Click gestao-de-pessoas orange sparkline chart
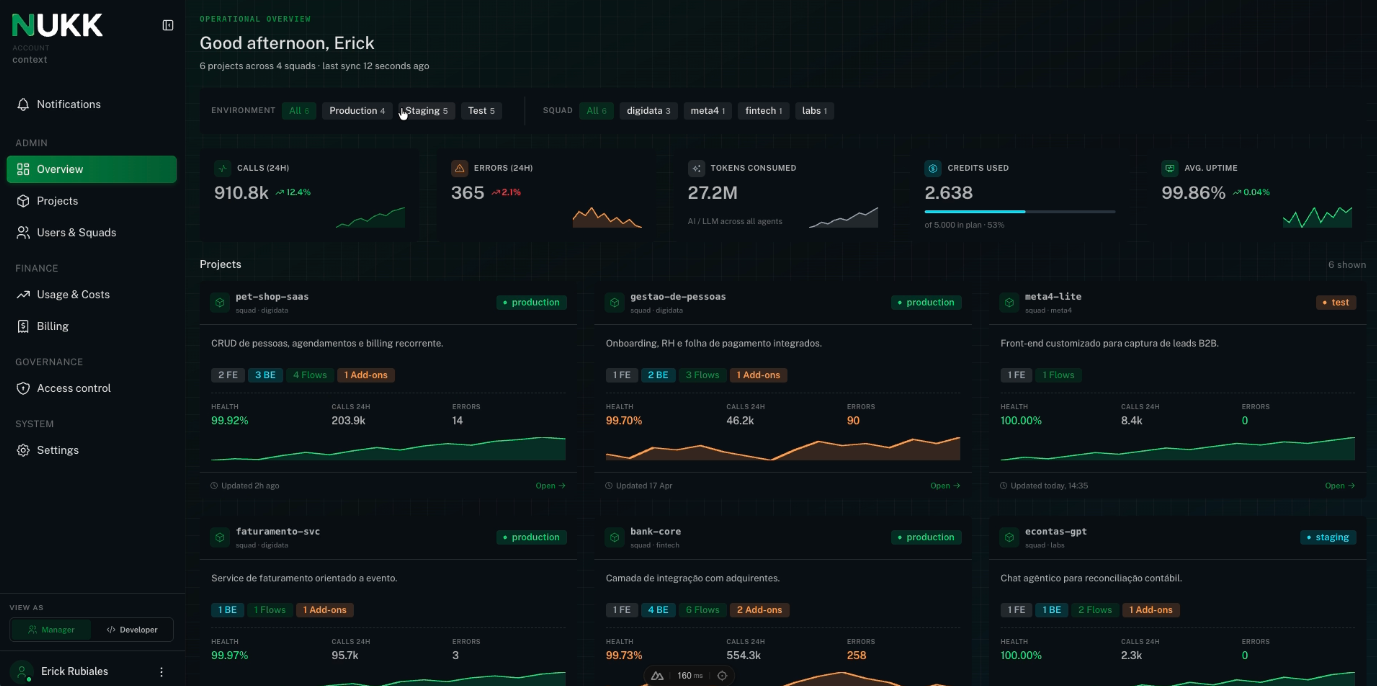 (x=783, y=448)
